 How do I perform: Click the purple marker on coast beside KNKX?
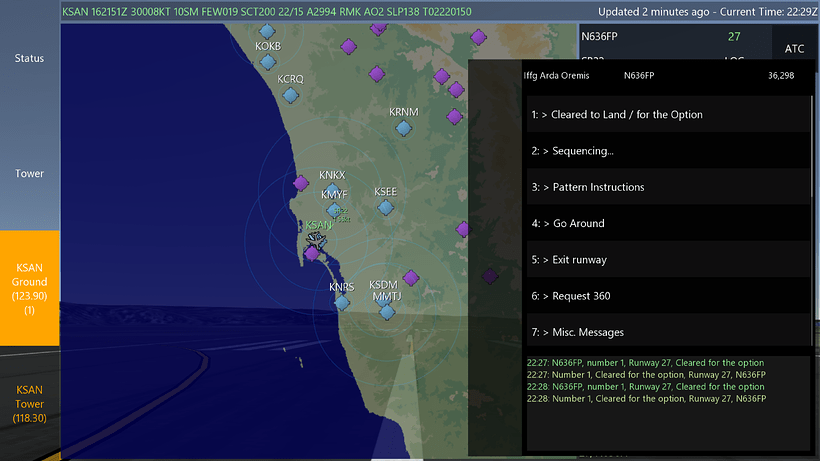point(301,183)
